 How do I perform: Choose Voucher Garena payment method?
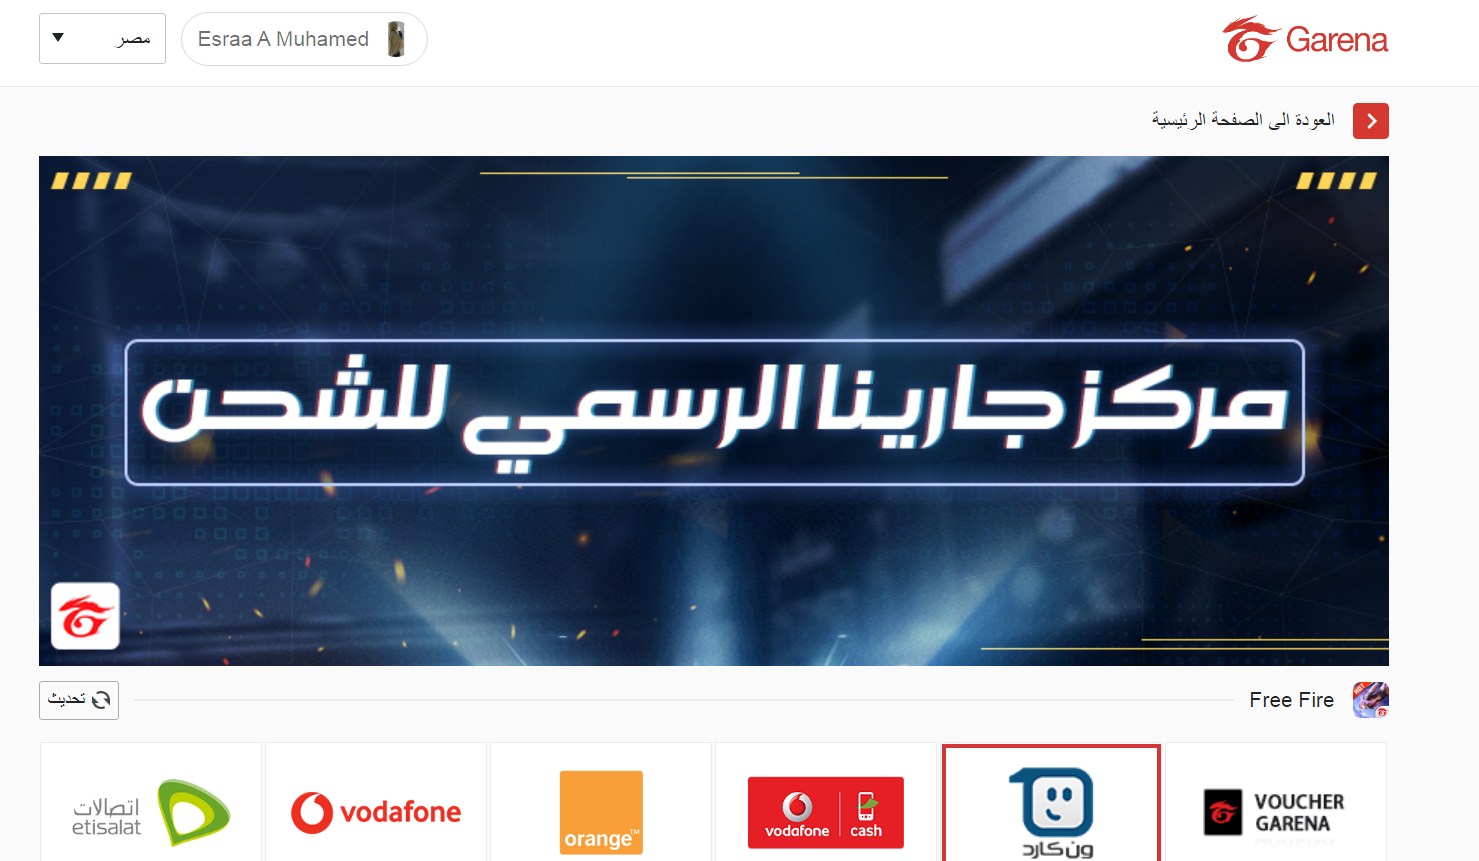coord(1276,802)
